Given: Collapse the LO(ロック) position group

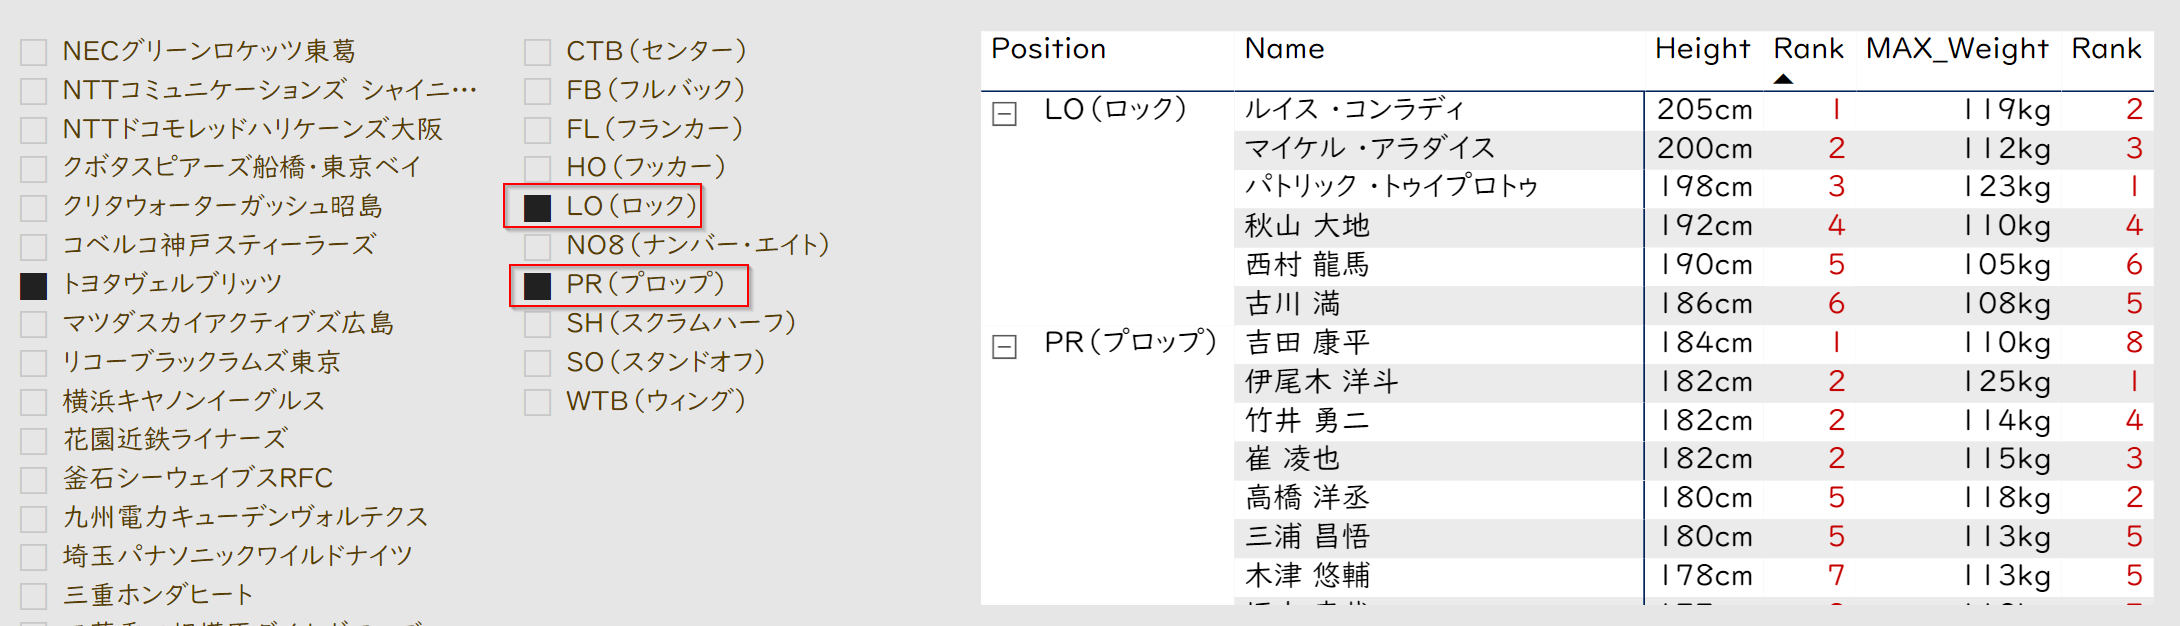Looking at the screenshot, I should (x=1004, y=114).
